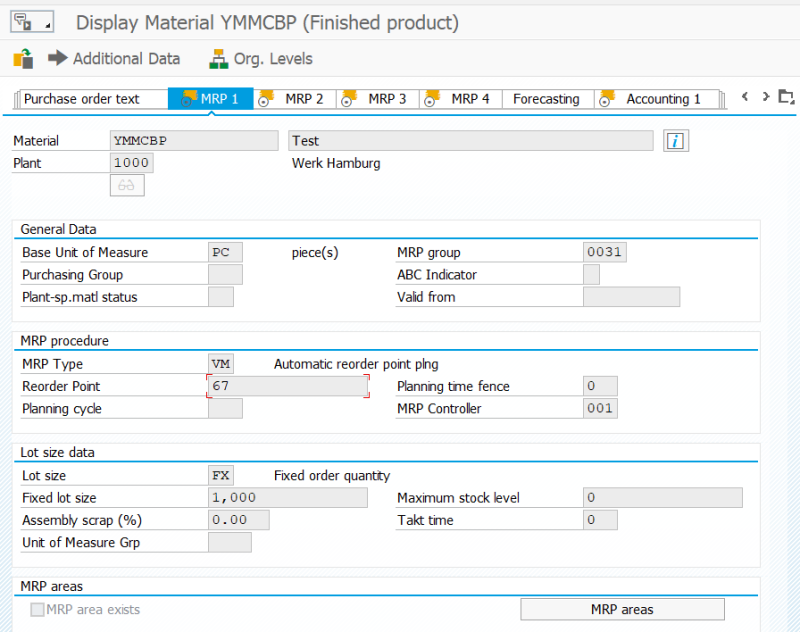The height and width of the screenshot is (632, 800).
Task: Click the Plant-sp.matl status field
Action: [221, 297]
